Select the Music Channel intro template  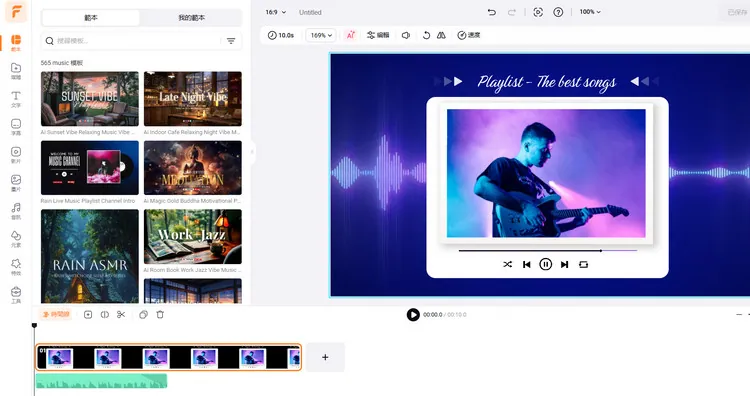pyautogui.click(x=90, y=167)
